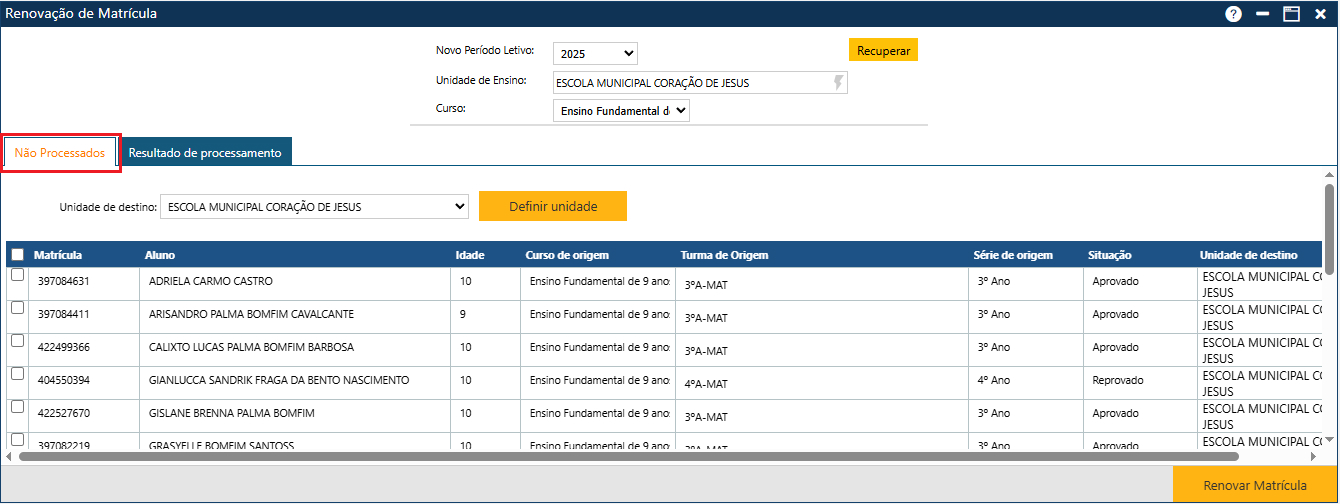Viewport: 1340px width, 504px height.
Task: Minimize the Renovação de Matrícula window
Action: click(1262, 14)
